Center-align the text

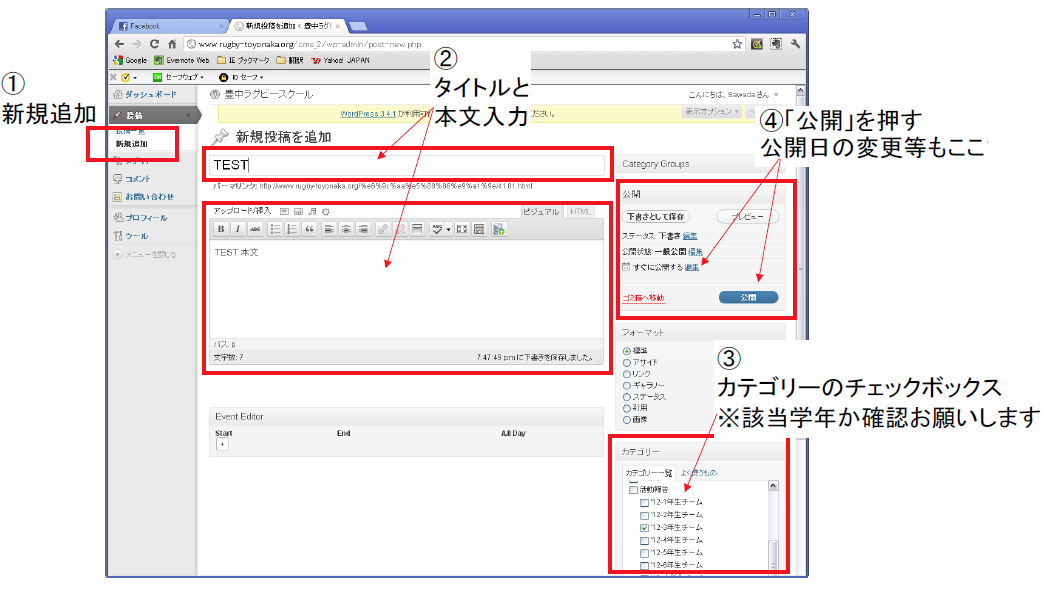click(x=346, y=229)
